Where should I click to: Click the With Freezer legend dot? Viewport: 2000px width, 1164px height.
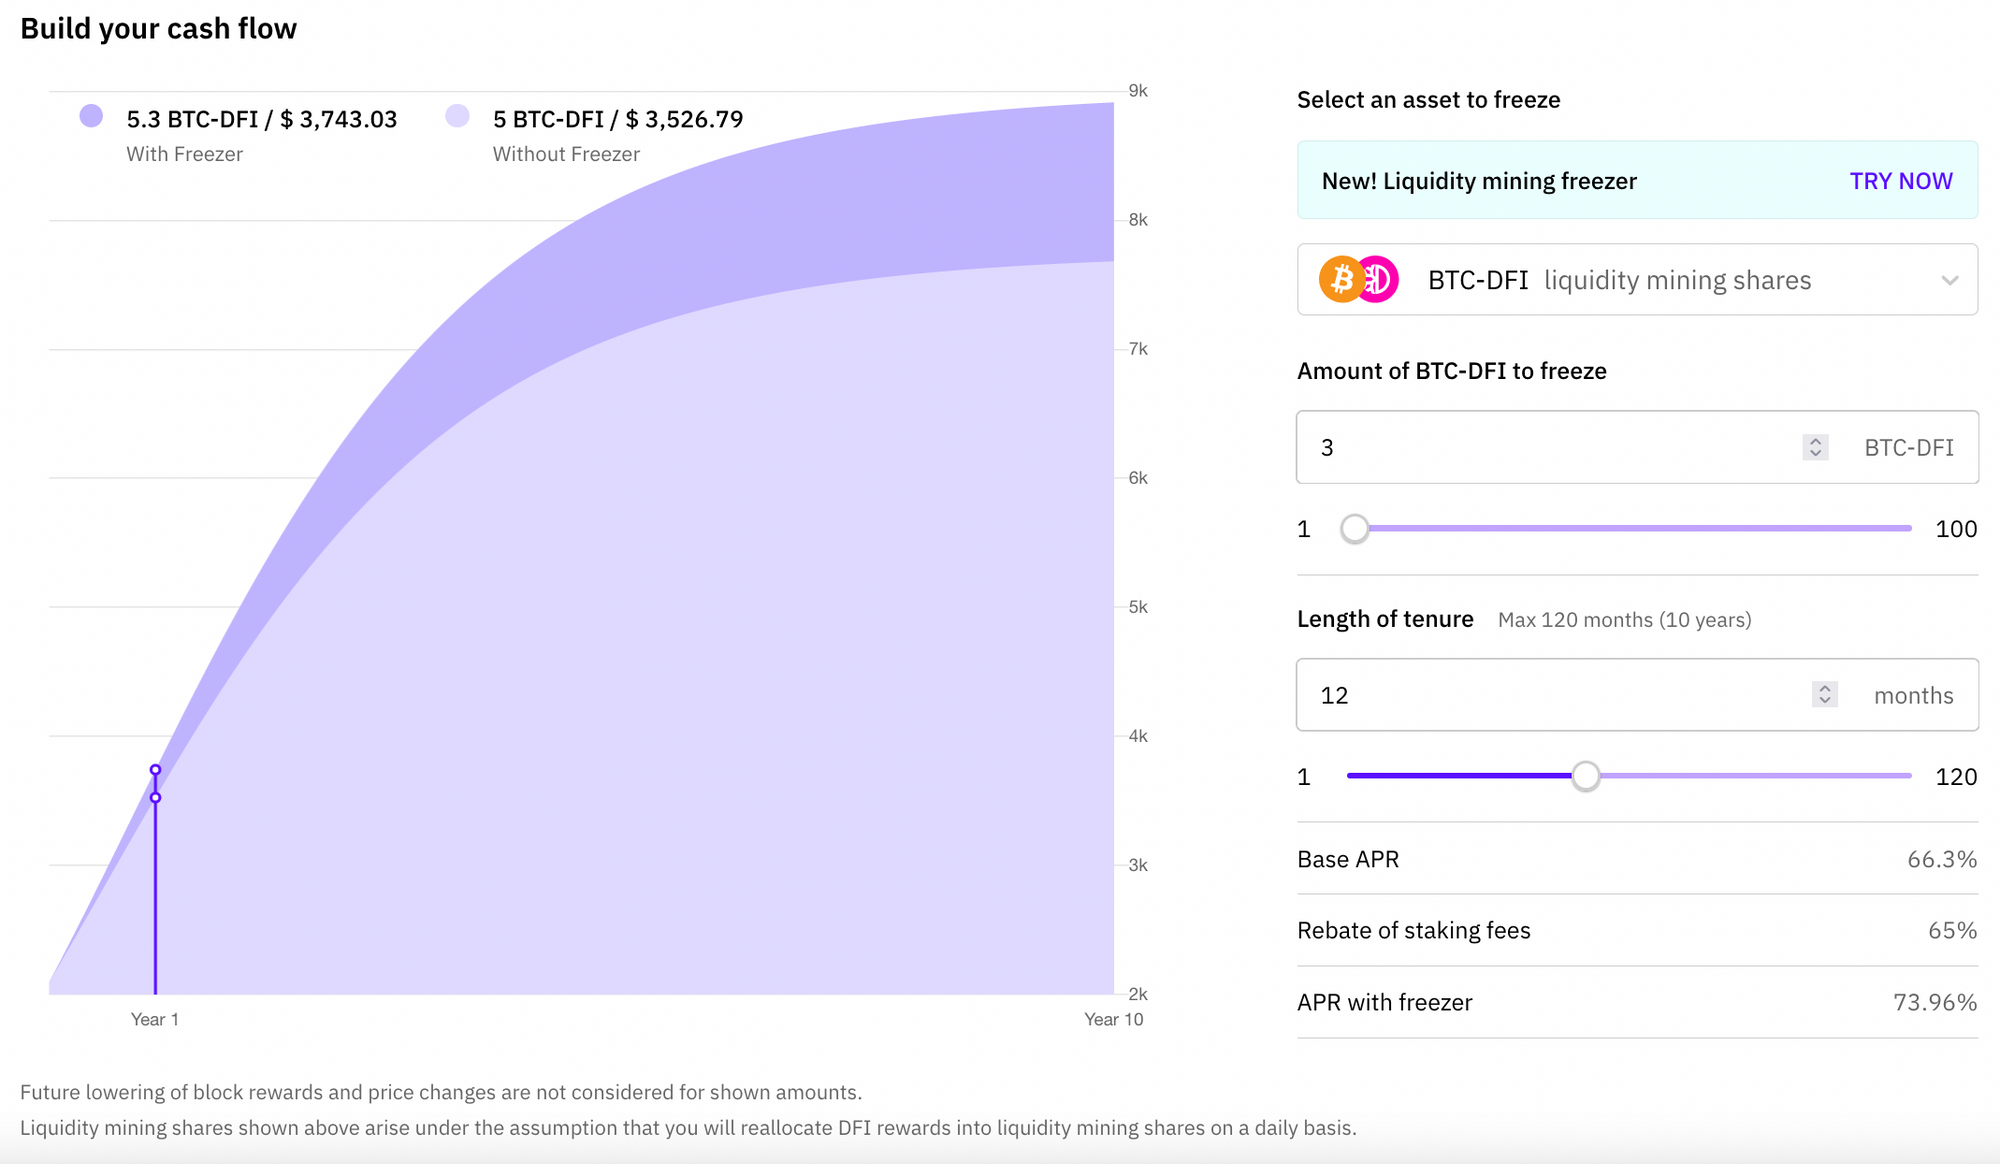91,116
